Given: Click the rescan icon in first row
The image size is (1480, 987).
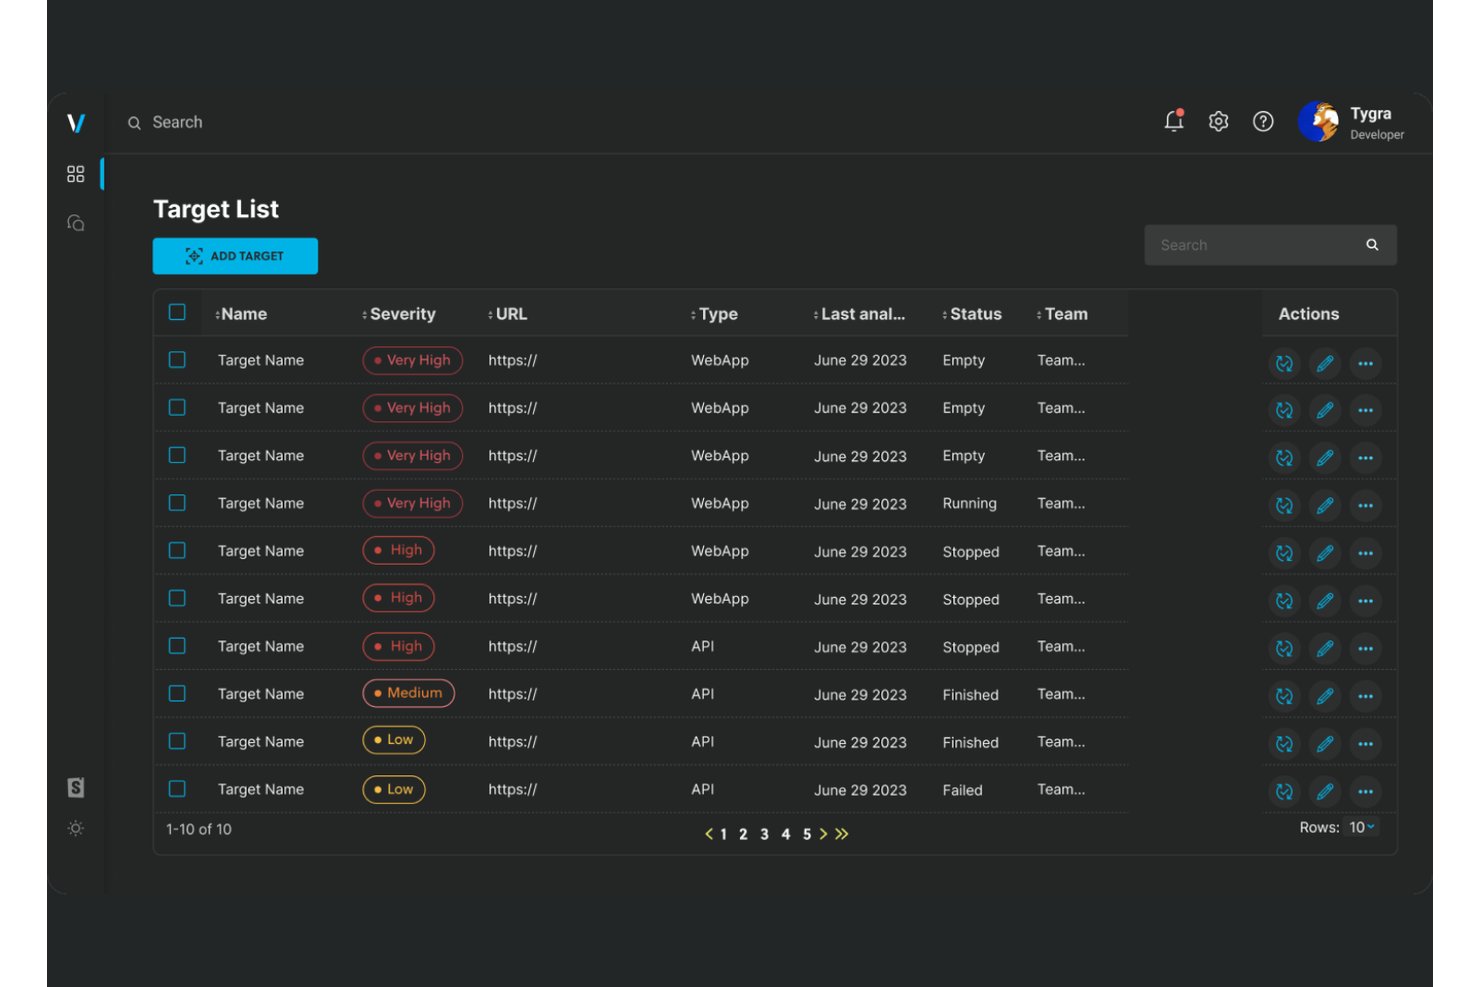Looking at the screenshot, I should click(x=1284, y=363).
